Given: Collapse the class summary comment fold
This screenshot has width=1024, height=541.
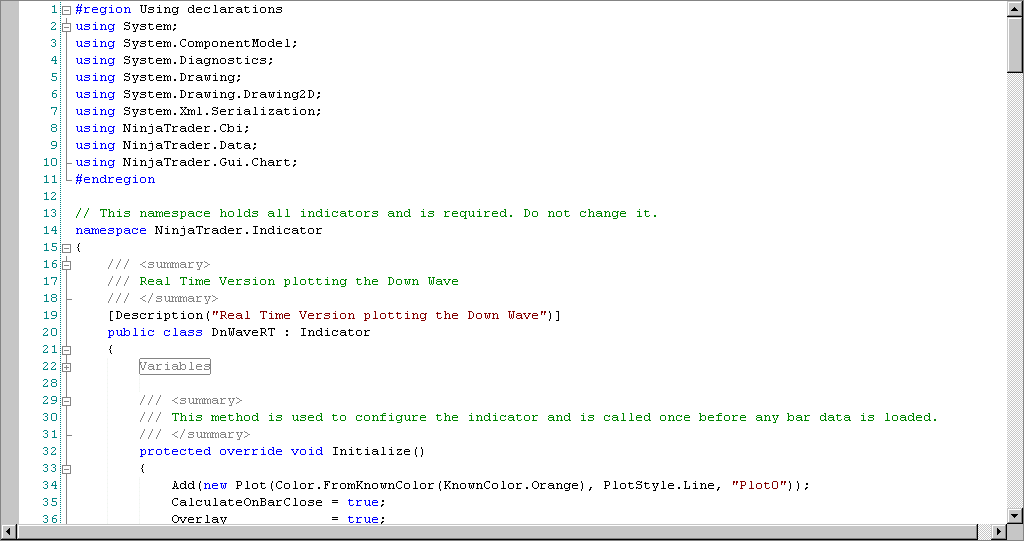Looking at the screenshot, I should tap(66, 264).
